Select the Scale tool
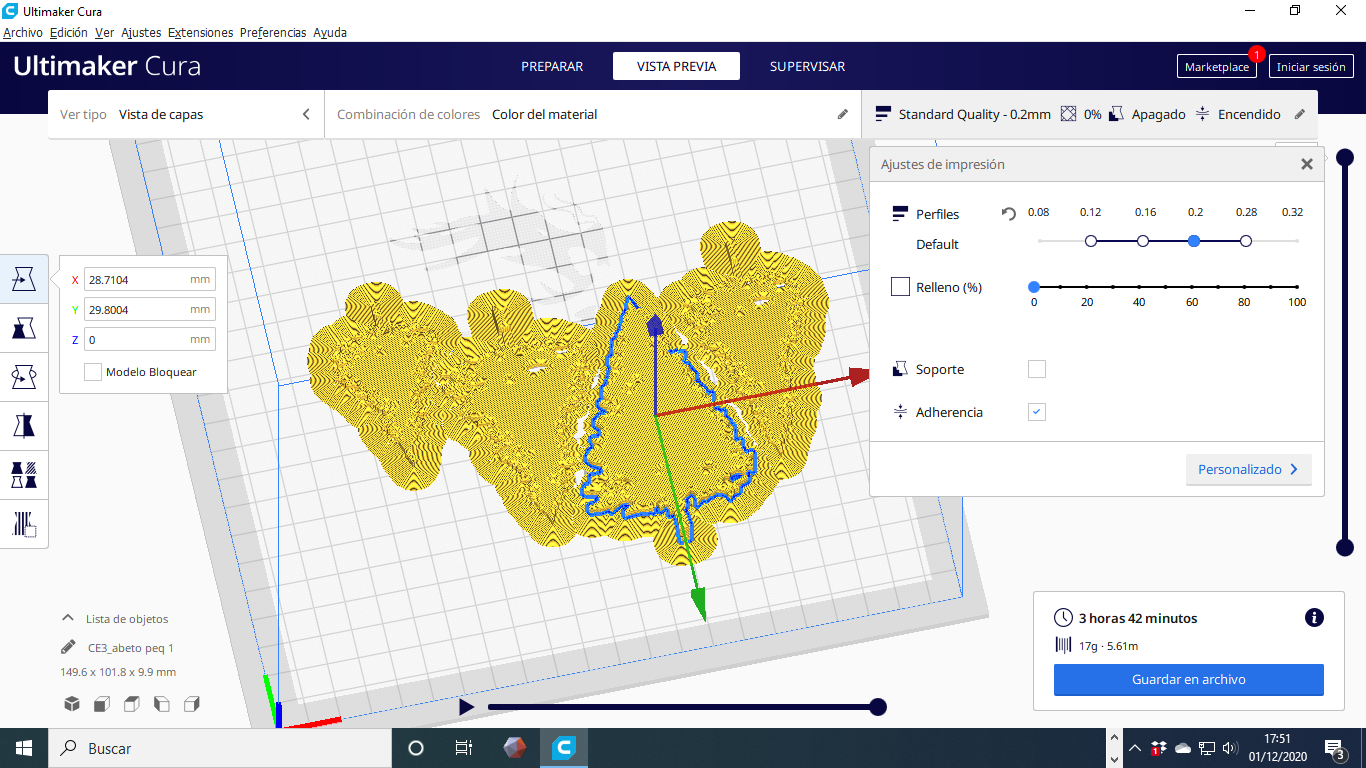The width and height of the screenshot is (1366, 768). pos(24,328)
